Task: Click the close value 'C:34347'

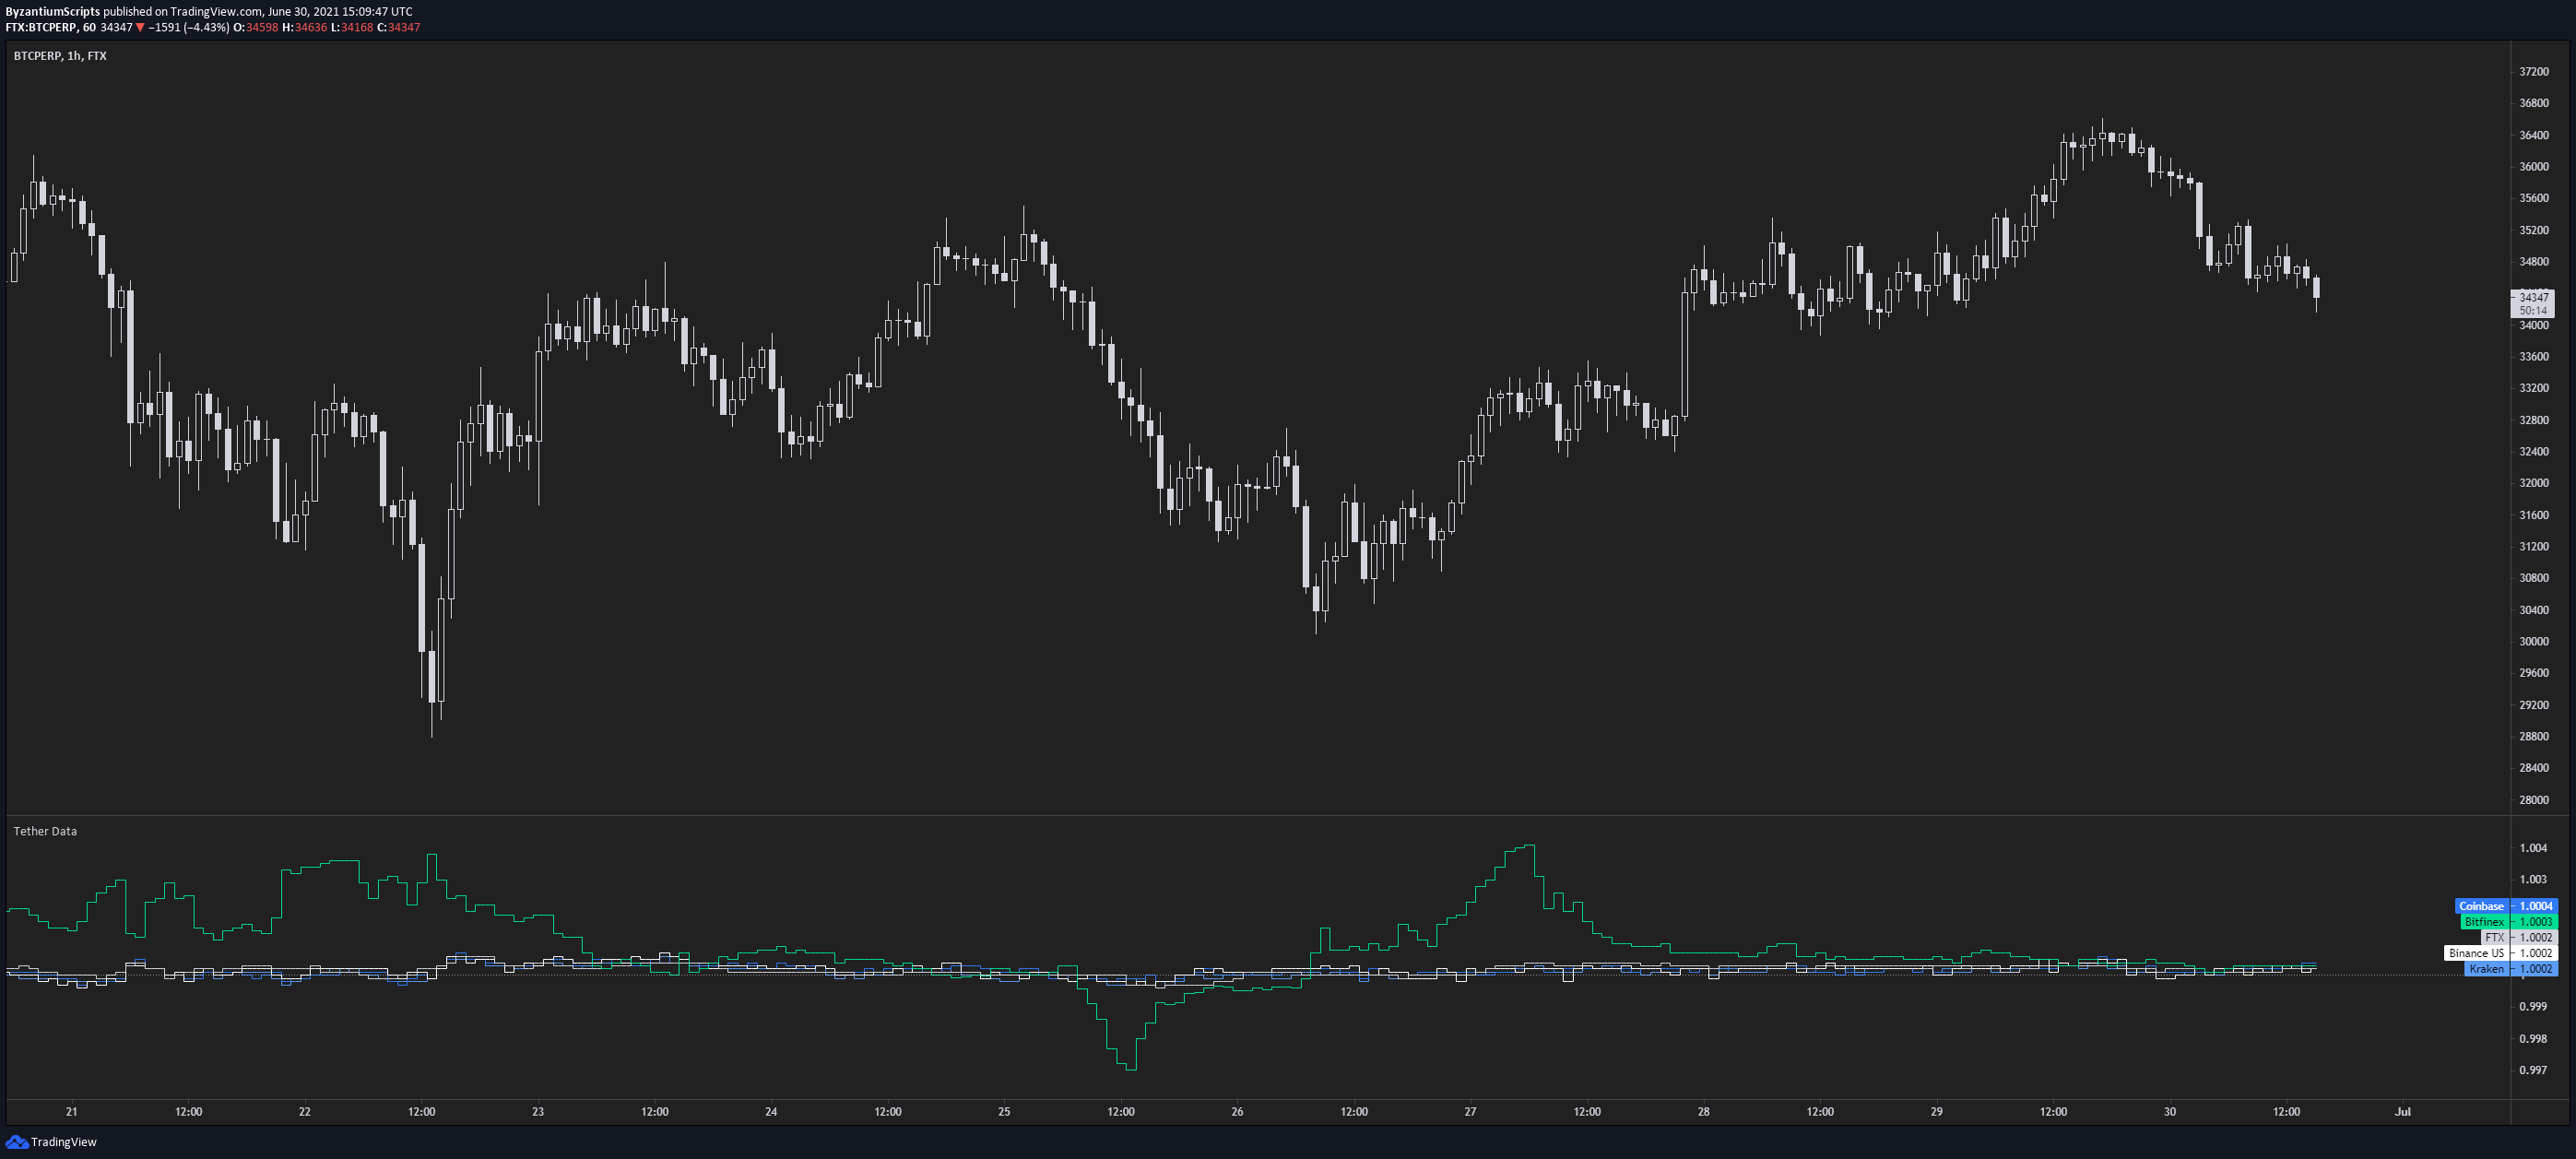Action: coord(398,28)
